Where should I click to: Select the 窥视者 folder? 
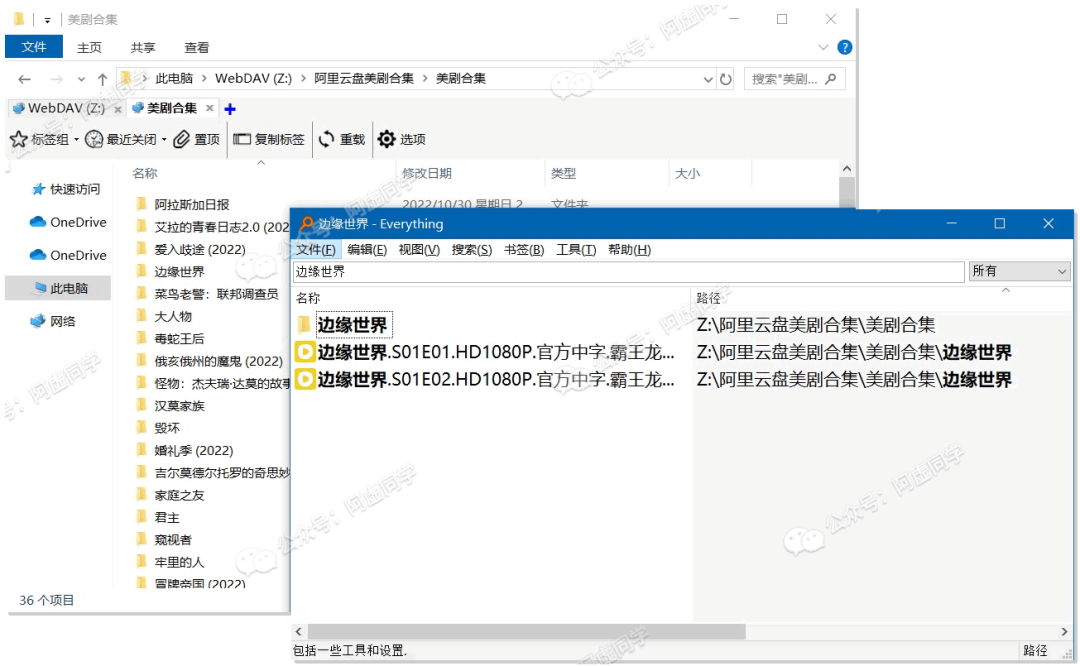pos(173,540)
